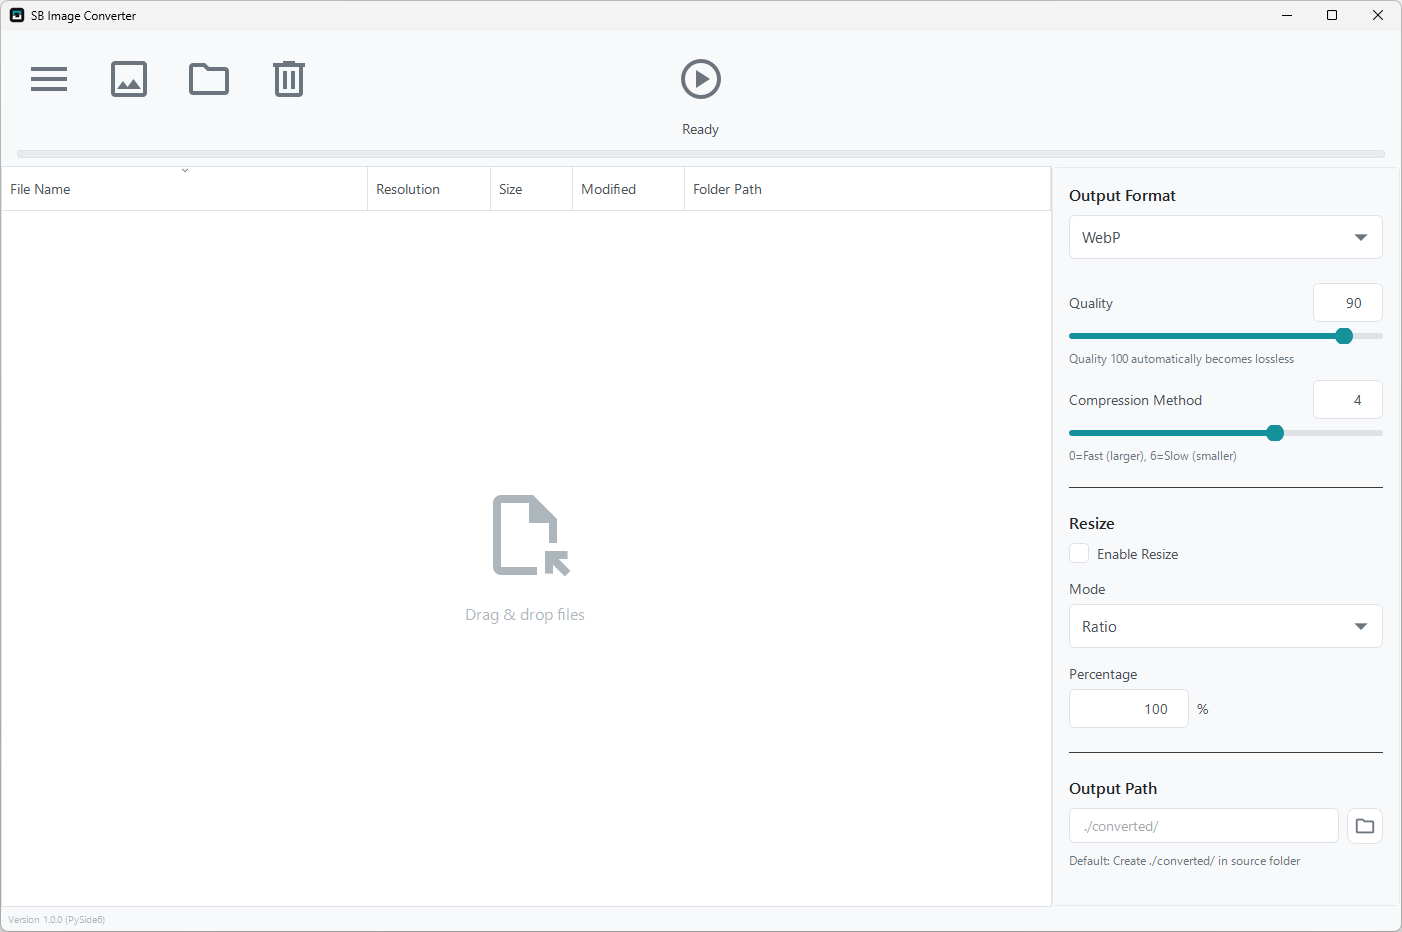This screenshot has height=932, width=1402.
Task: Click 'Quality 100 automatically becomes lossless' hint
Action: pyautogui.click(x=1181, y=359)
